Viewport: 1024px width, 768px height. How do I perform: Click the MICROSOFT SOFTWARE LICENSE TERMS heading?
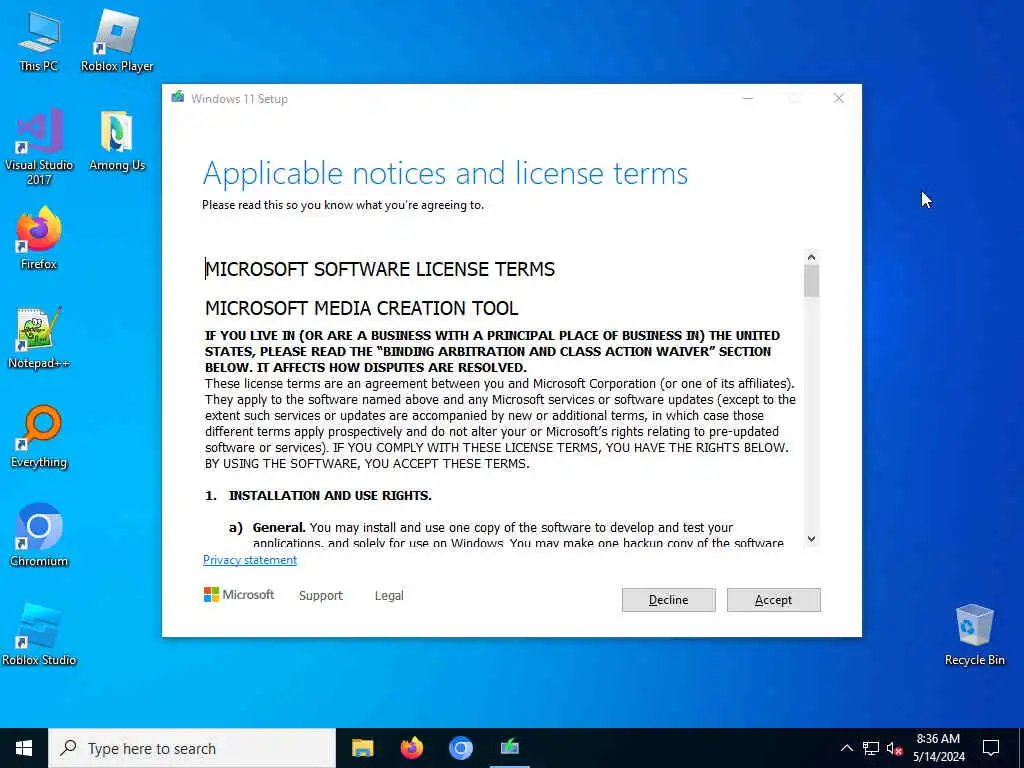click(x=380, y=269)
